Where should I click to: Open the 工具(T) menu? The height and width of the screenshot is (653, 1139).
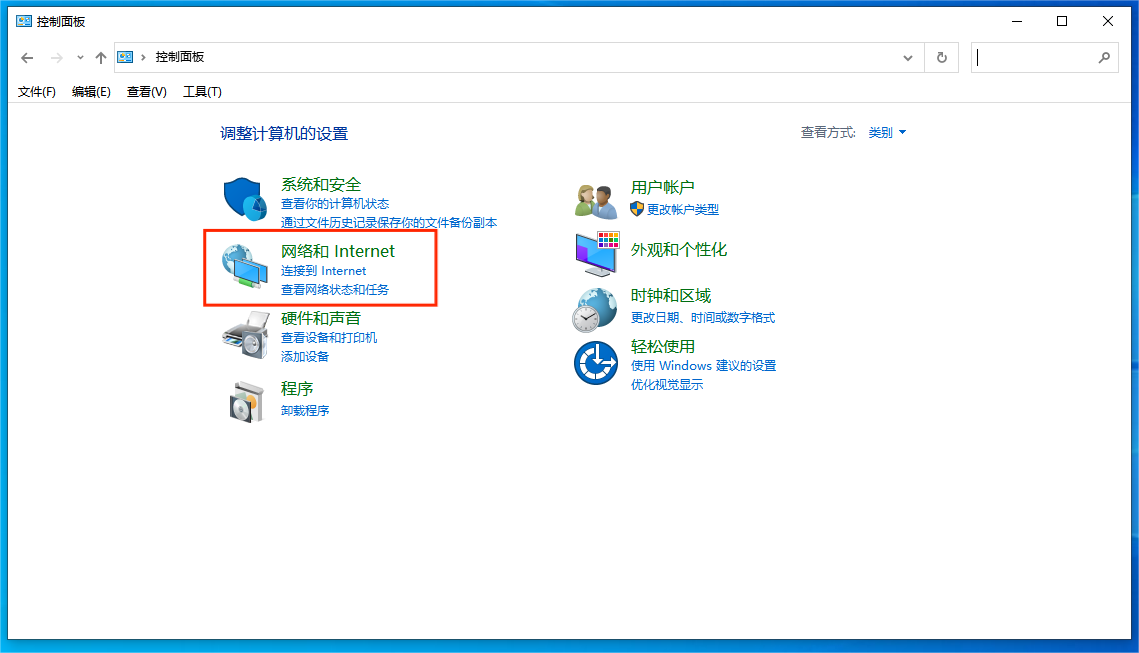click(202, 91)
